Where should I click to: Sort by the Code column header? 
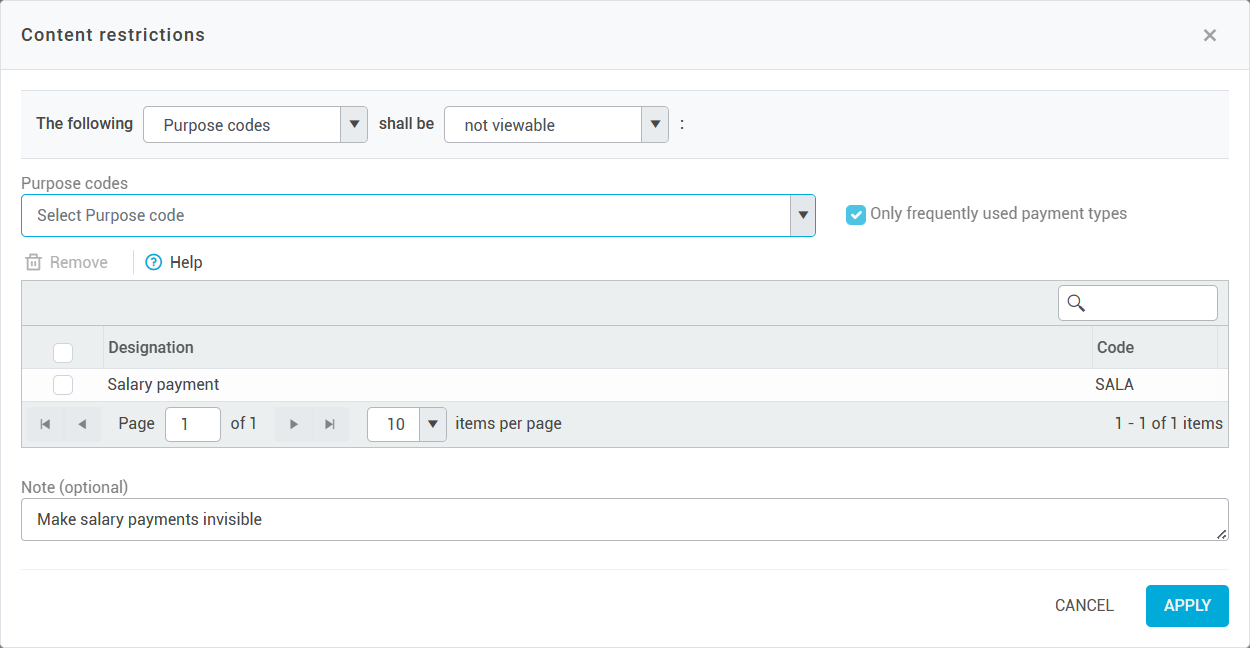click(x=1115, y=347)
